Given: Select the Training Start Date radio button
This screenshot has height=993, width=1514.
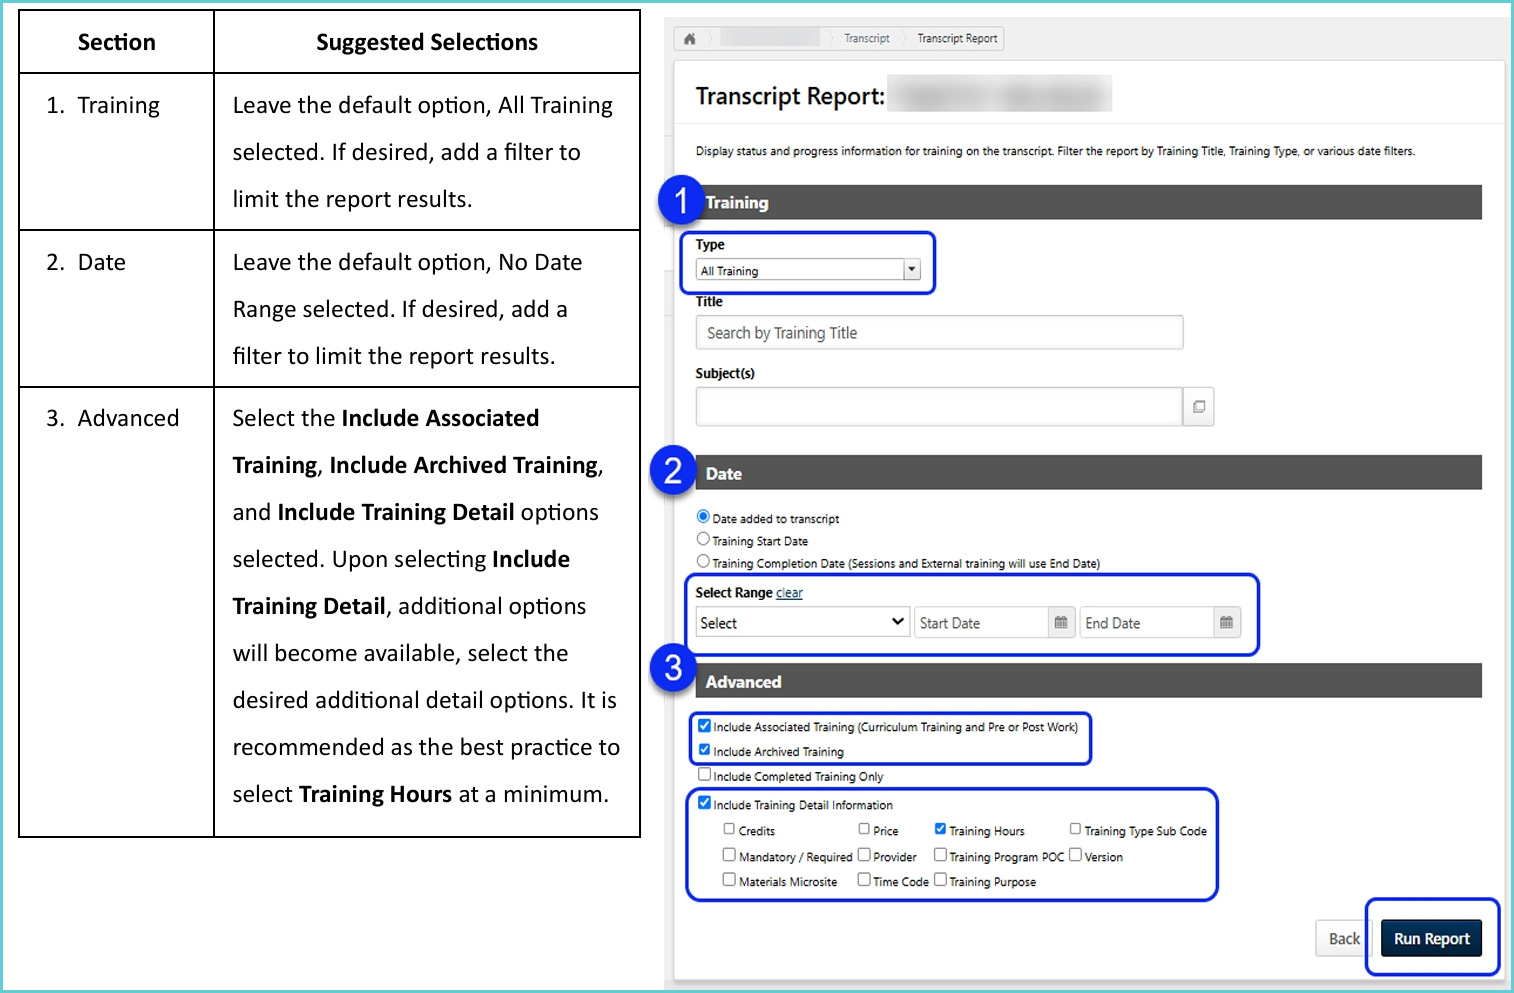Looking at the screenshot, I should coord(703,539).
